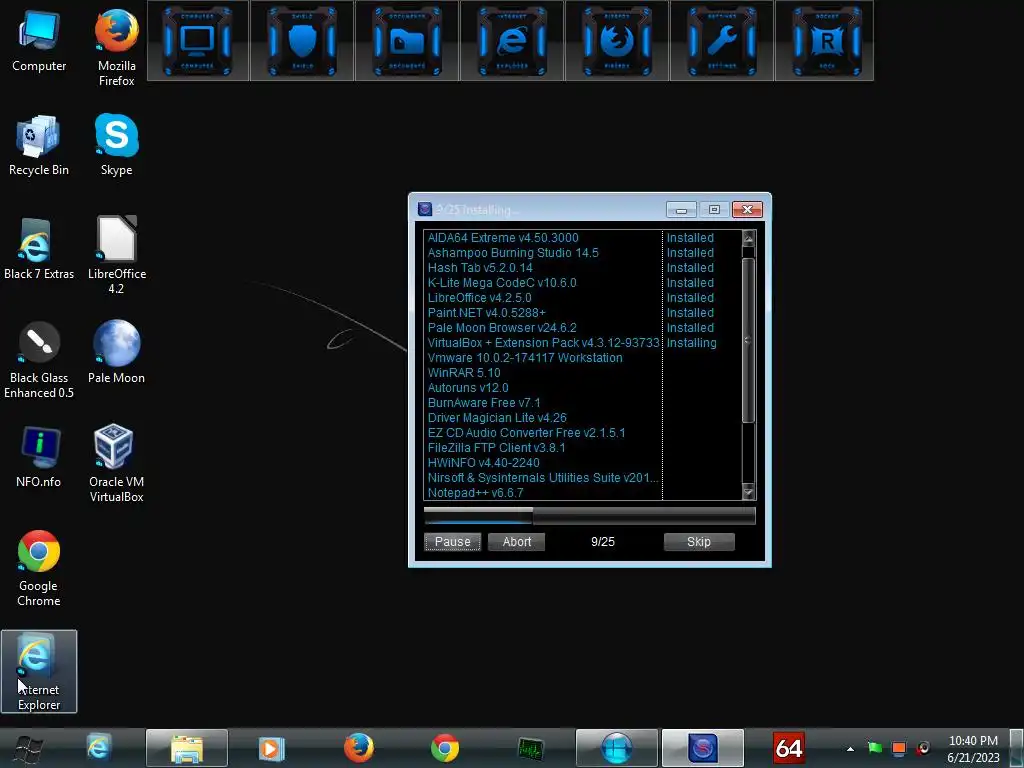This screenshot has height=768, width=1024.
Task: Open the Start menu orb
Action: pos(29,748)
